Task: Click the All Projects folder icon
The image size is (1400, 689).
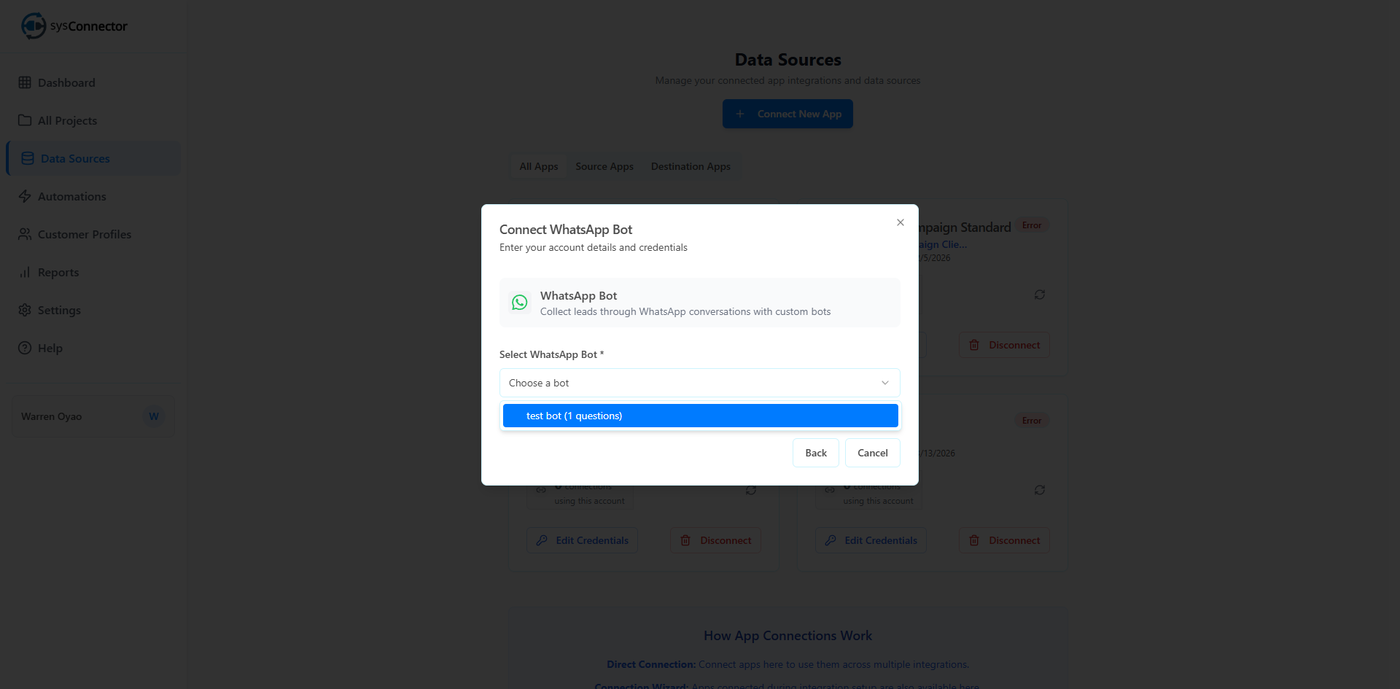Action: [x=25, y=121]
